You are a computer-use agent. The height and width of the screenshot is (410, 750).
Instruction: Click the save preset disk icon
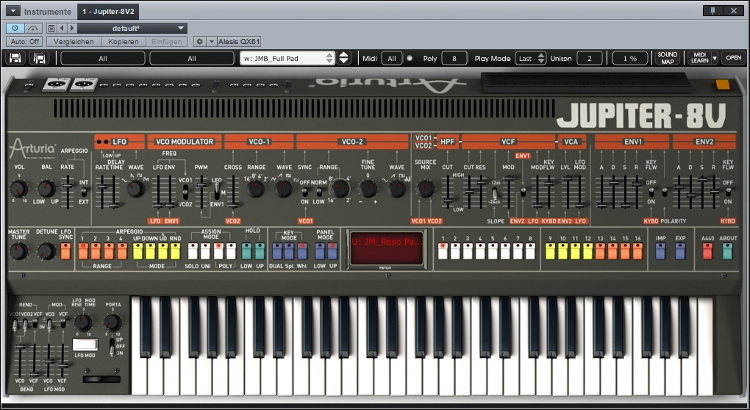click(x=15, y=58)
